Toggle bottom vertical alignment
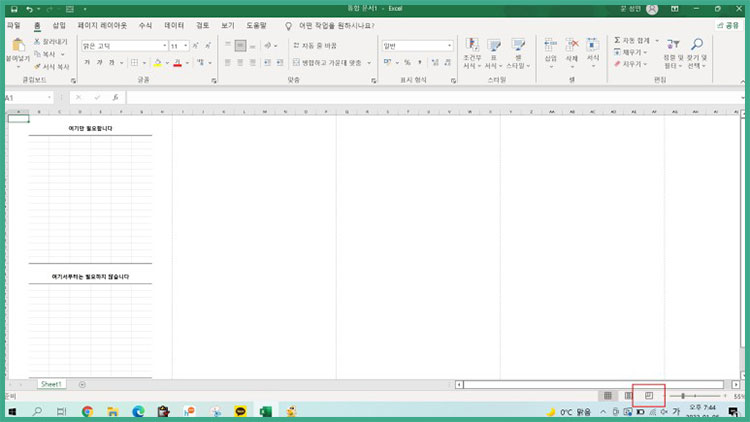 pyautogui.click(x=253, y=46)
